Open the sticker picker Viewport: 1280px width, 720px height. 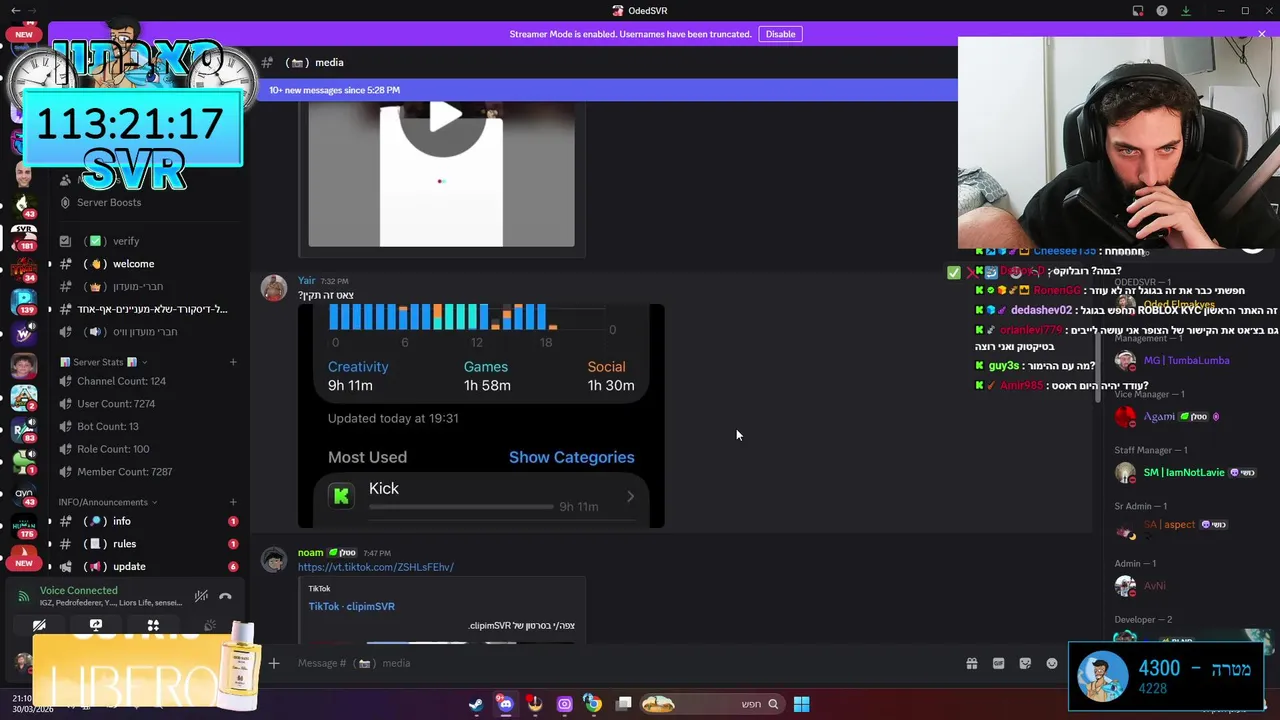pyautogui.click(x=1025, y=663)
